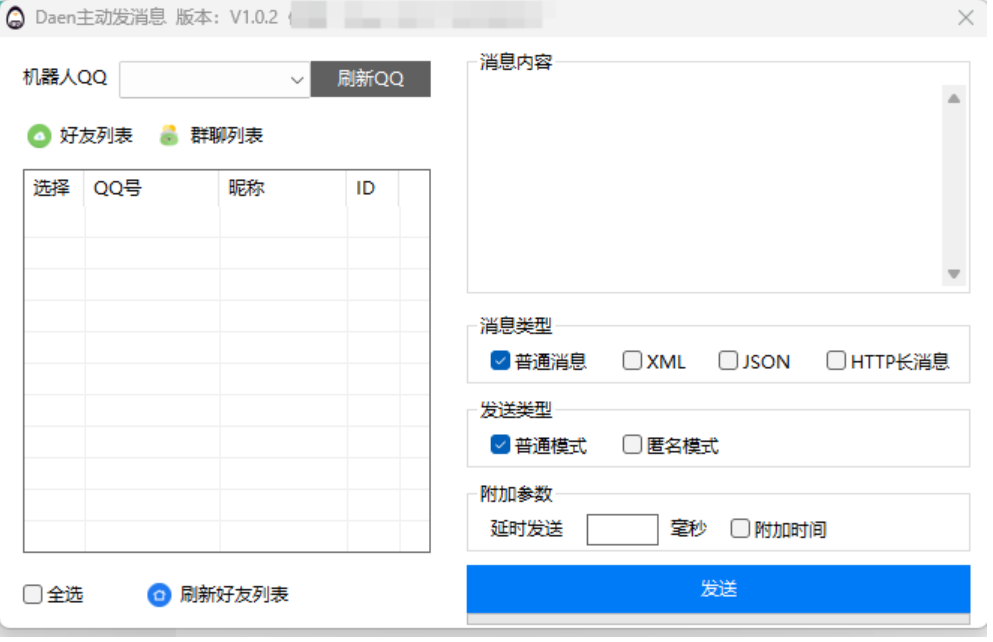
Task: Click the scrollbar down arrow of 消息内容
Action: (953, 273)
